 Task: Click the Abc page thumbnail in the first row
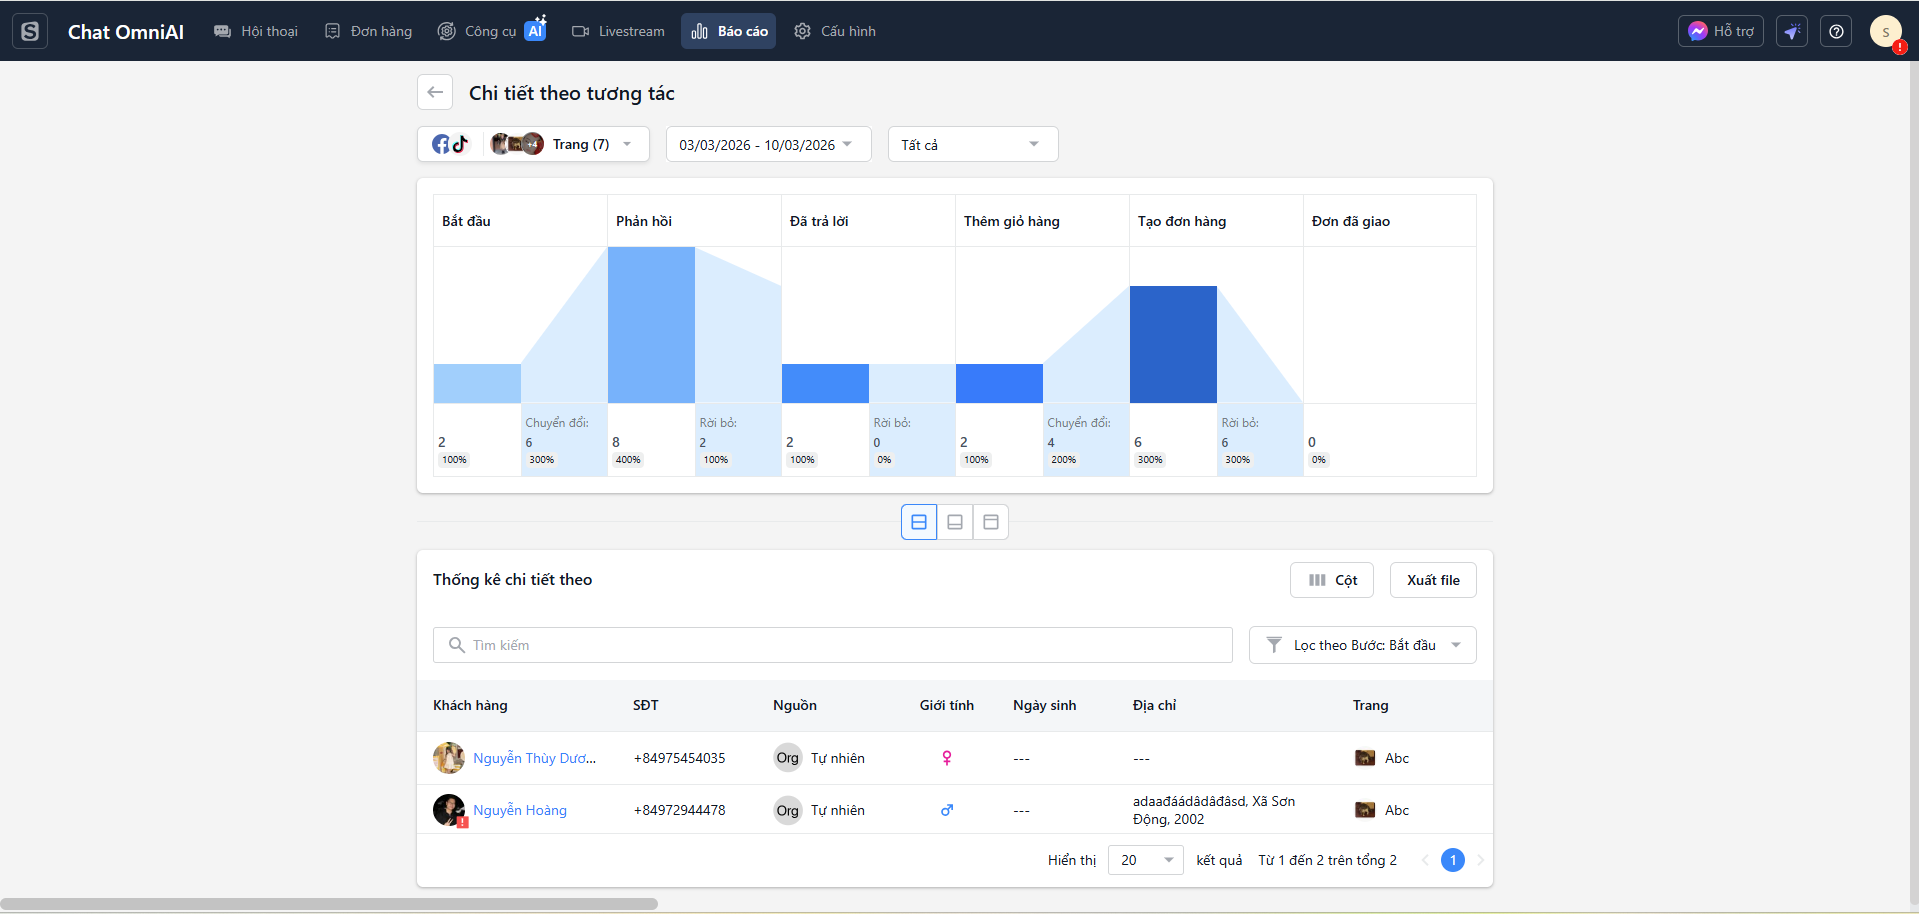coord(1365,758)
